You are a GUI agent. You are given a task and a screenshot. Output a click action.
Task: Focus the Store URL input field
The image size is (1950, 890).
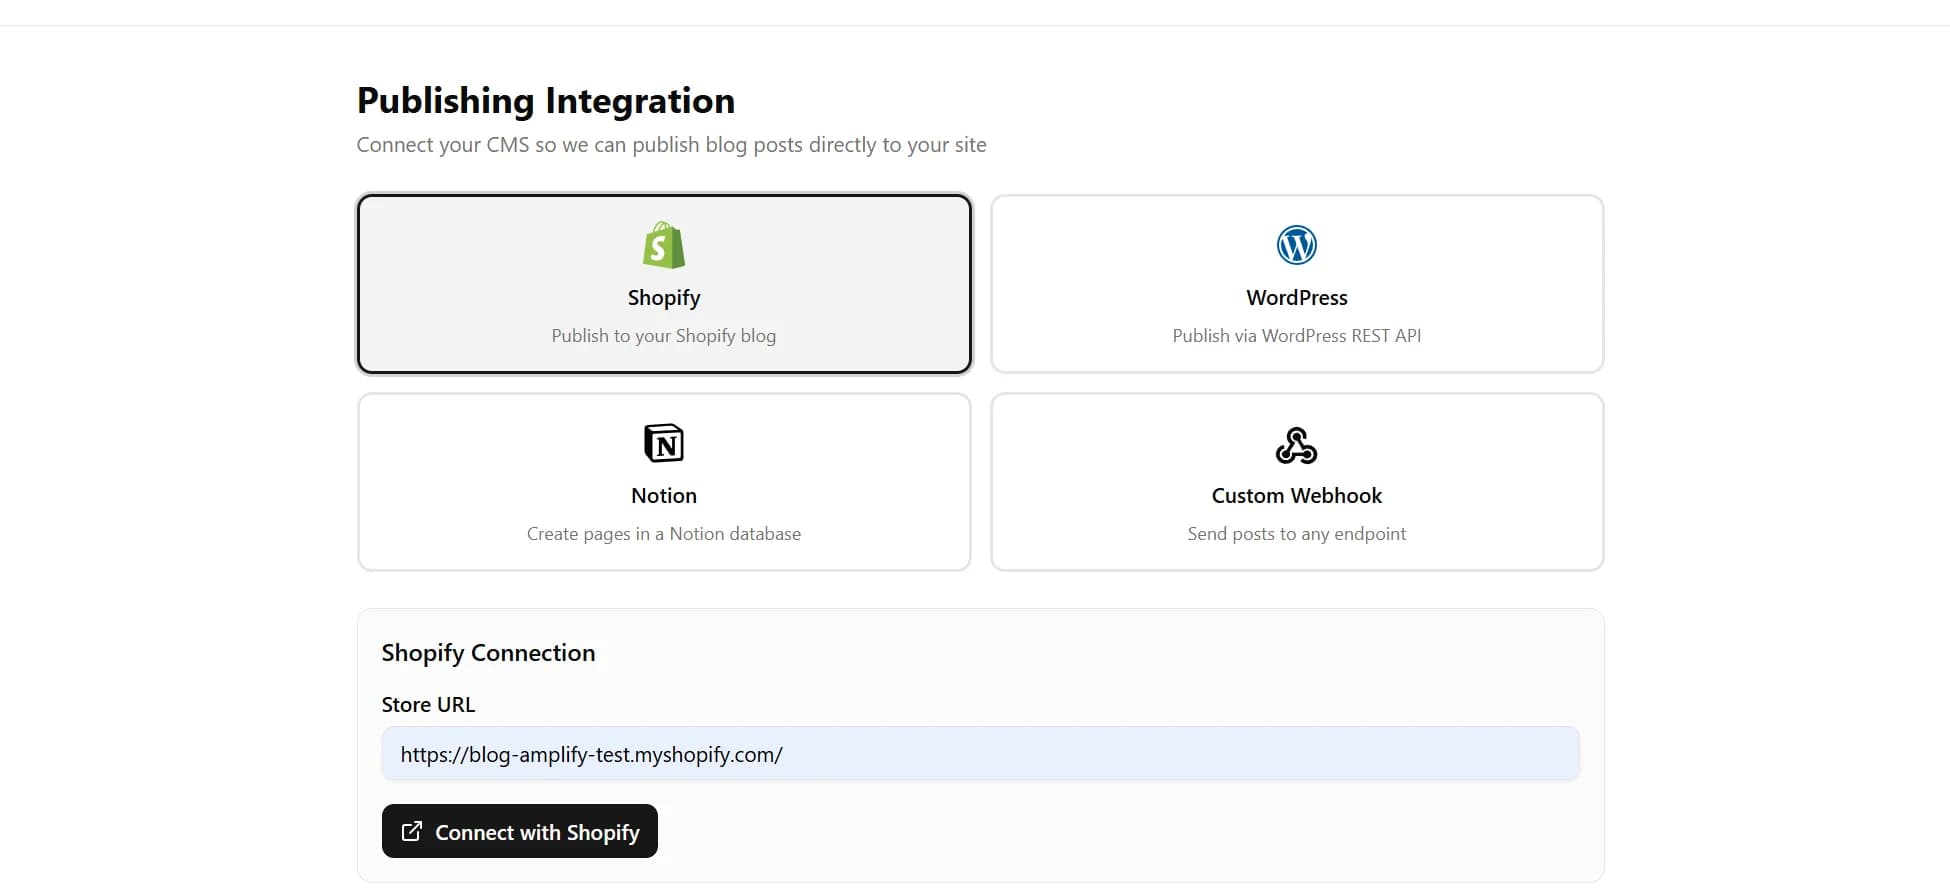tap(980, 754)
